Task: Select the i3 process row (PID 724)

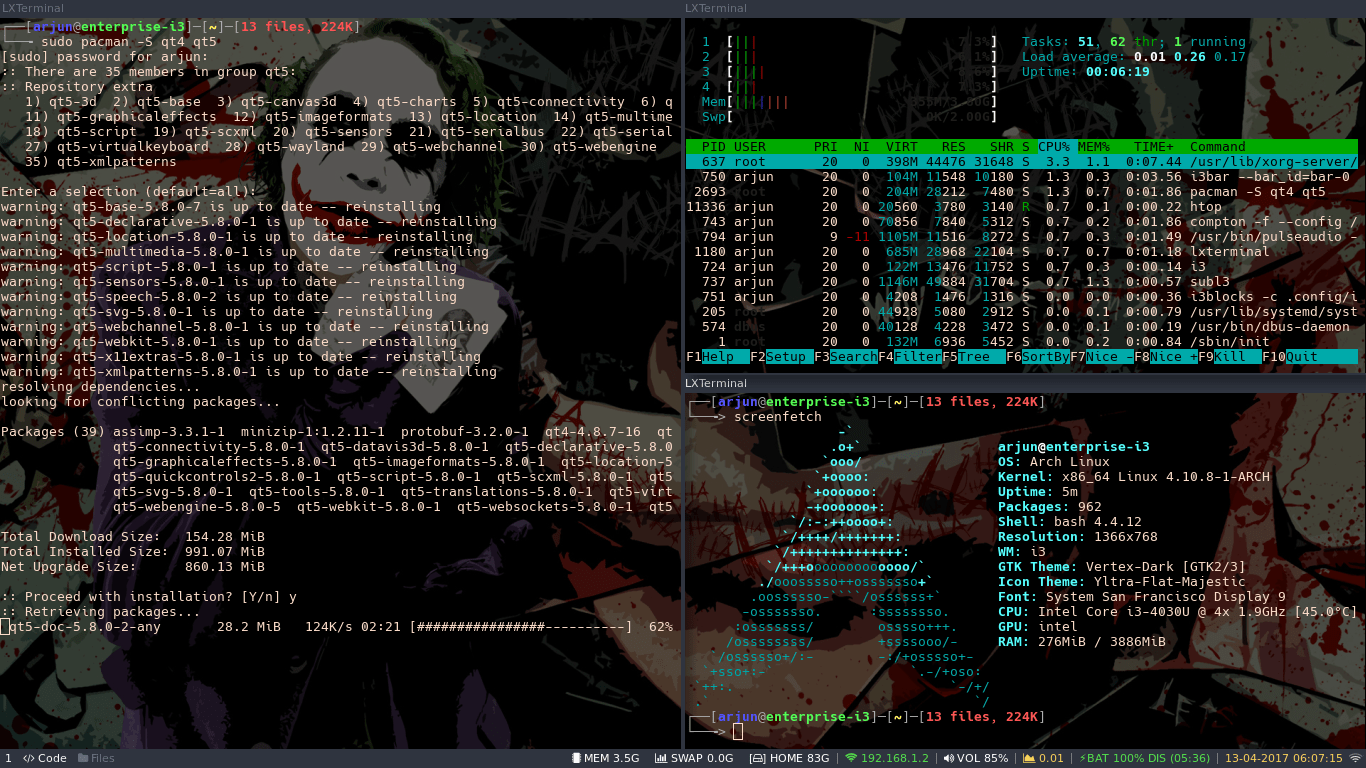Action: [1022, 267]
